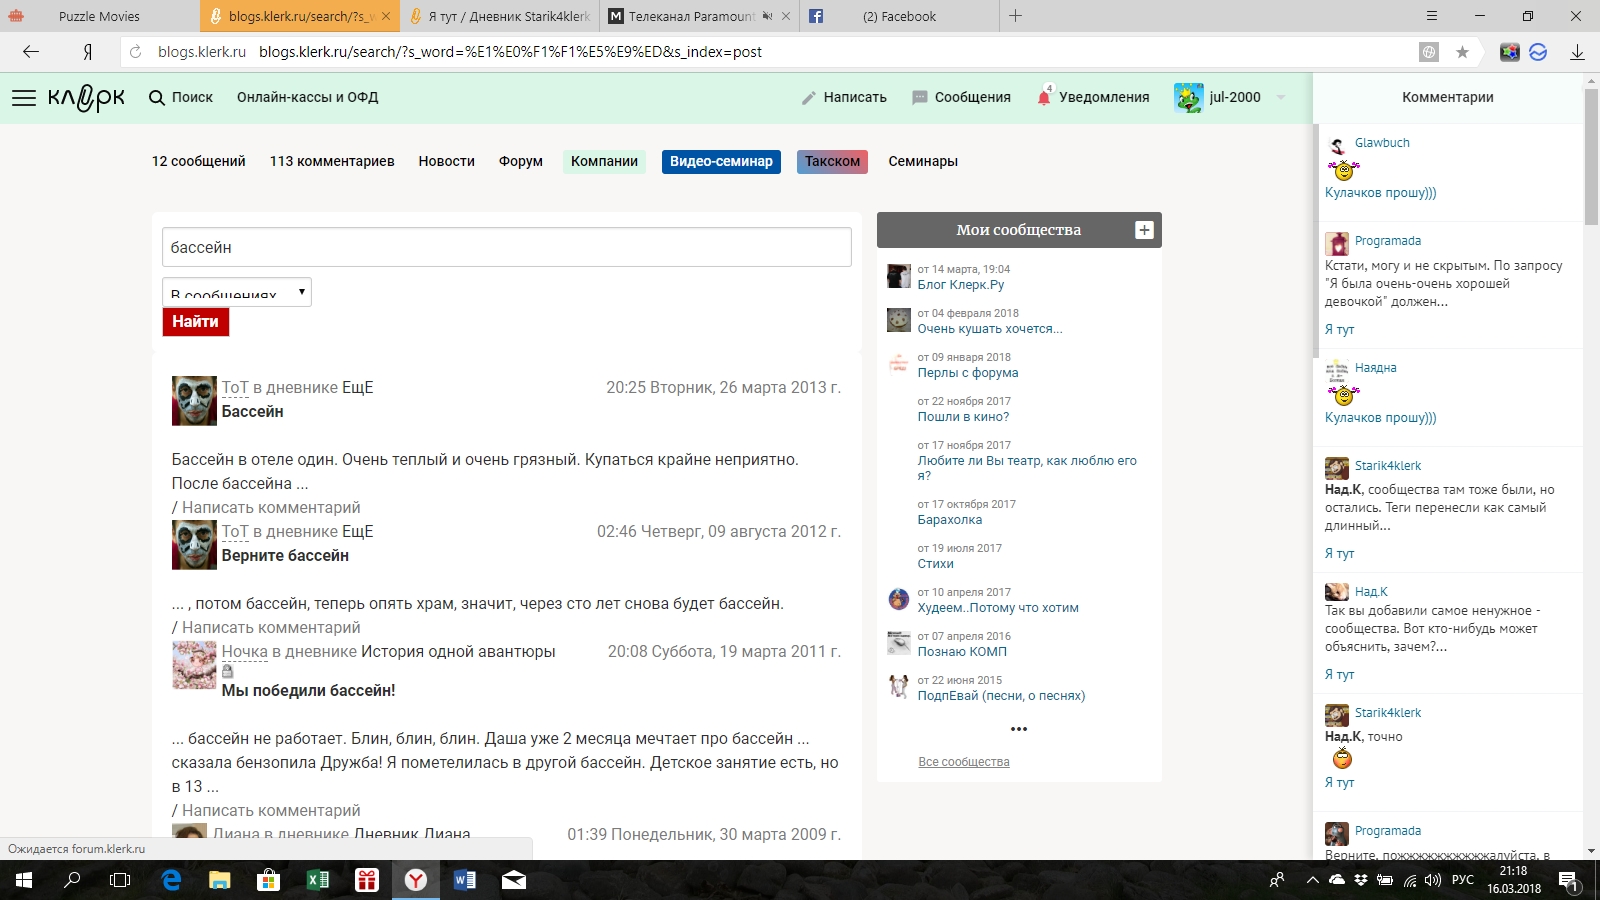Open Yandex Browser from the taskbar
The image size is (1600, 900).
(x=416, y=880)
